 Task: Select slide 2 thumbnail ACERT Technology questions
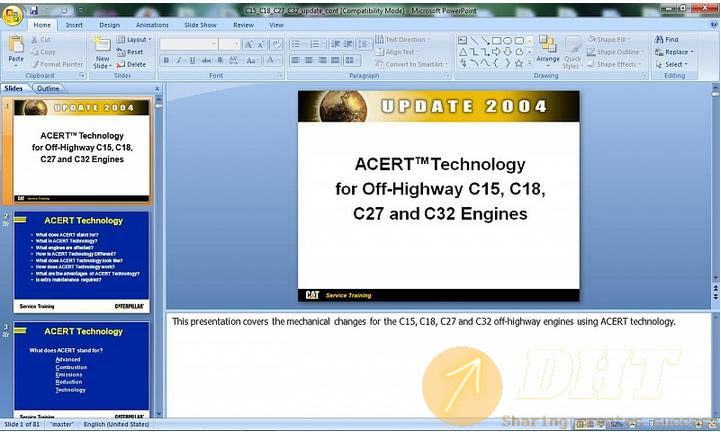tap(81, 262)
